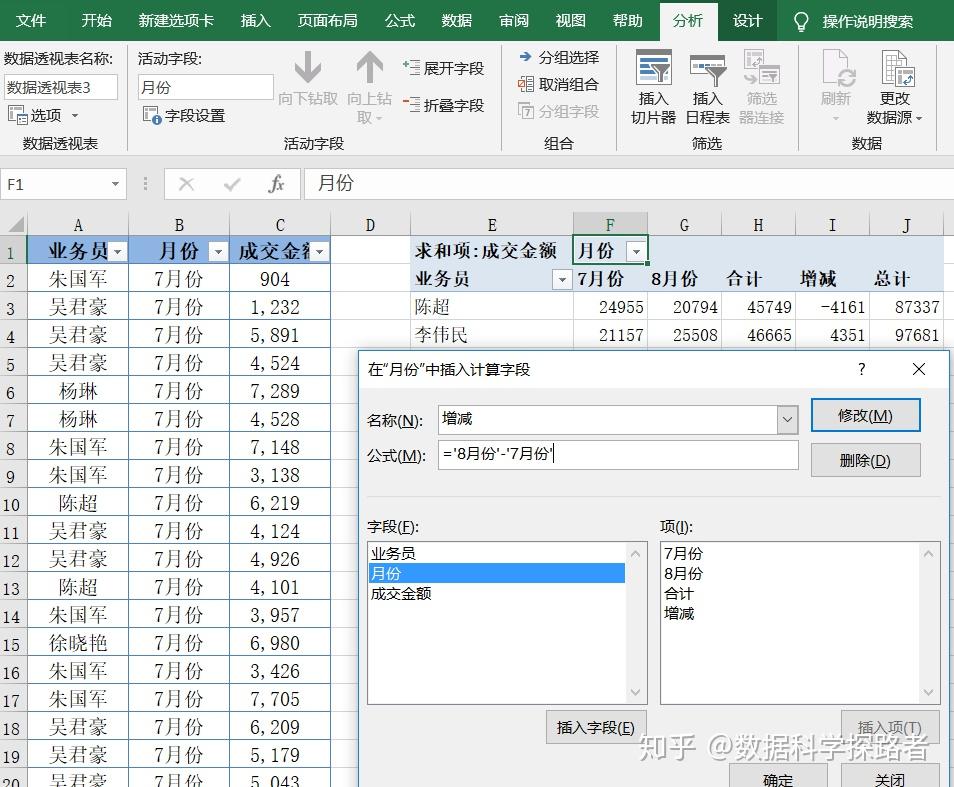
Task: Click the 插入字段(E) Insert Field button
Action: pos(596,727)
